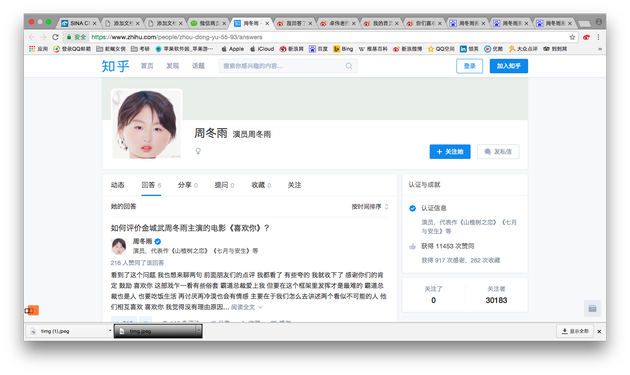The image size is (630, 375).
Task: Click the browser address bar URL
Action: pyautogui.click(x=177, y=37)
